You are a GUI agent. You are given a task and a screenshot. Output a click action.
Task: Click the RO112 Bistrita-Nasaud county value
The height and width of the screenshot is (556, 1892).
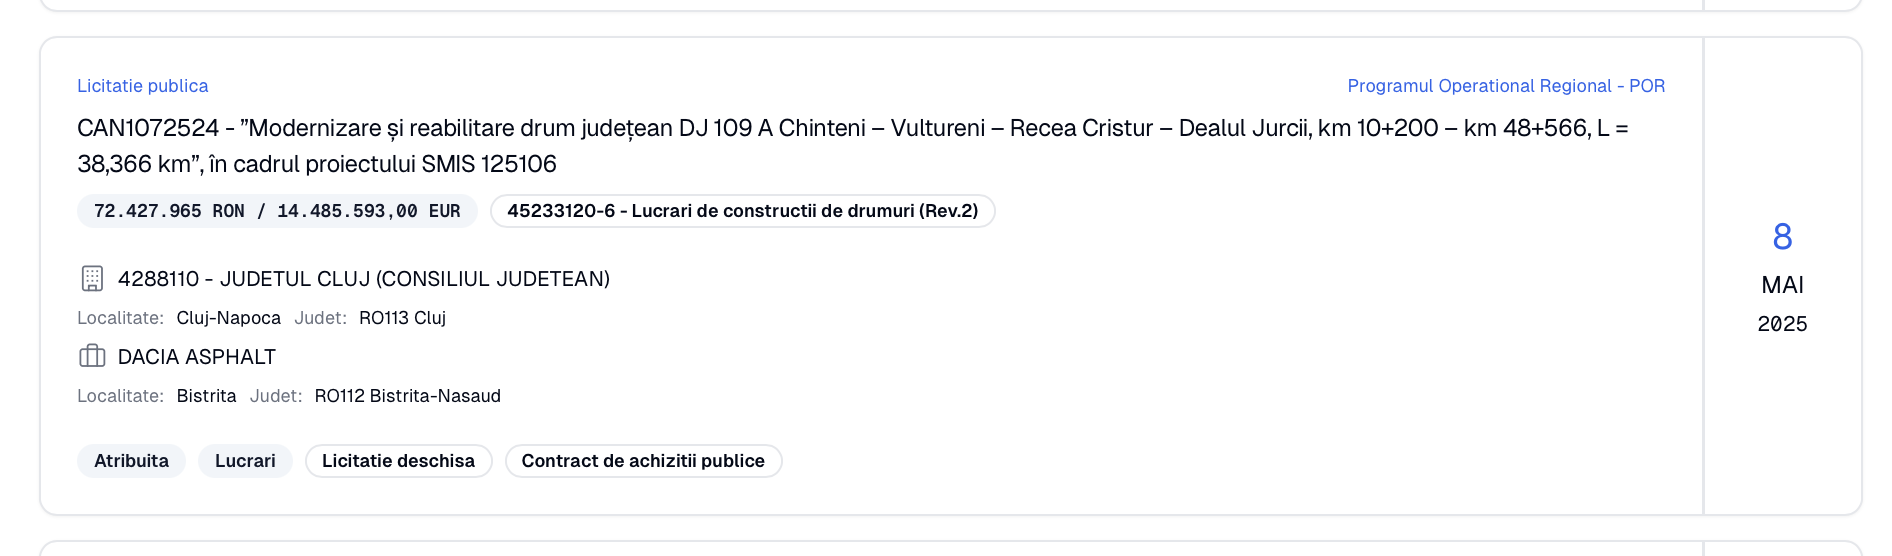[408, 396]
